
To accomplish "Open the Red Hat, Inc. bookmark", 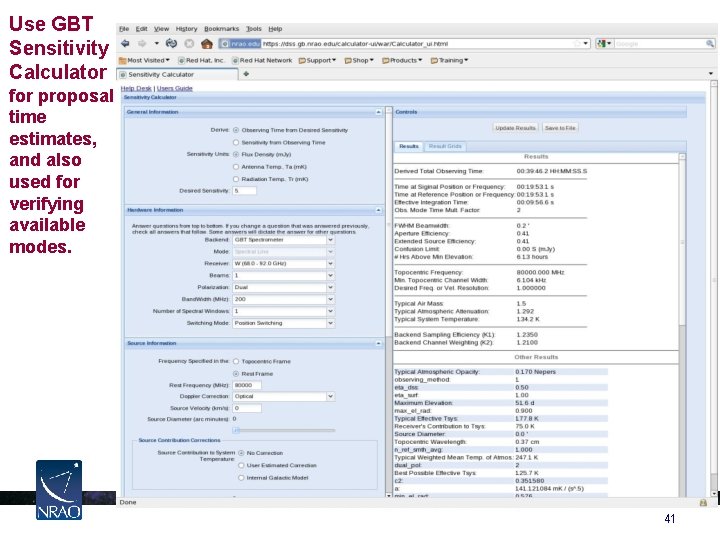I will pyautogui.click(x=202, y=60).
